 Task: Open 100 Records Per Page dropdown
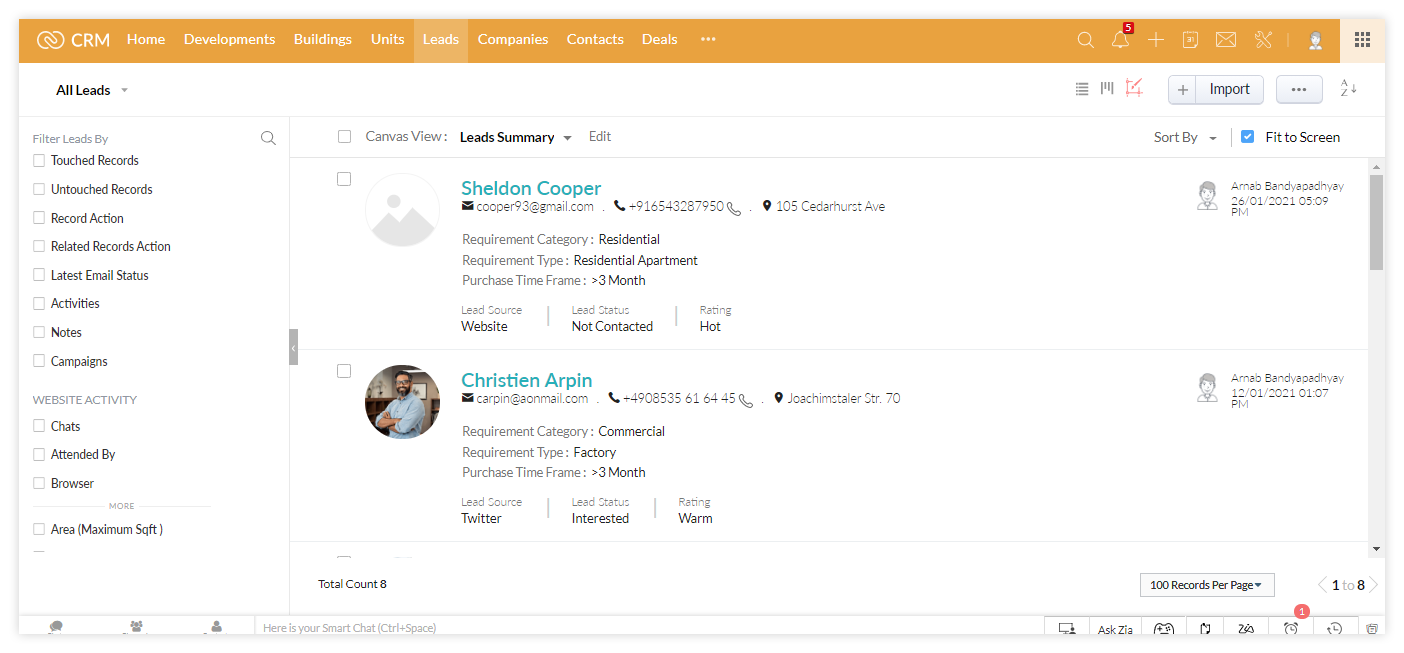pos(1205,585)
